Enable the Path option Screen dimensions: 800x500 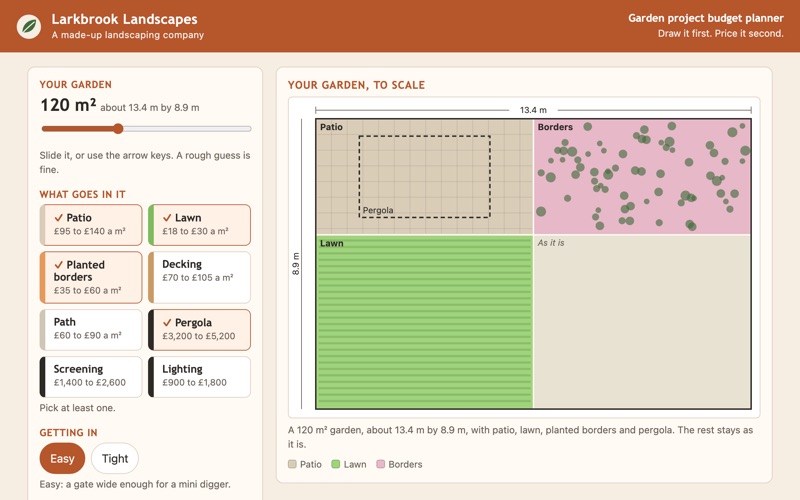91,330
